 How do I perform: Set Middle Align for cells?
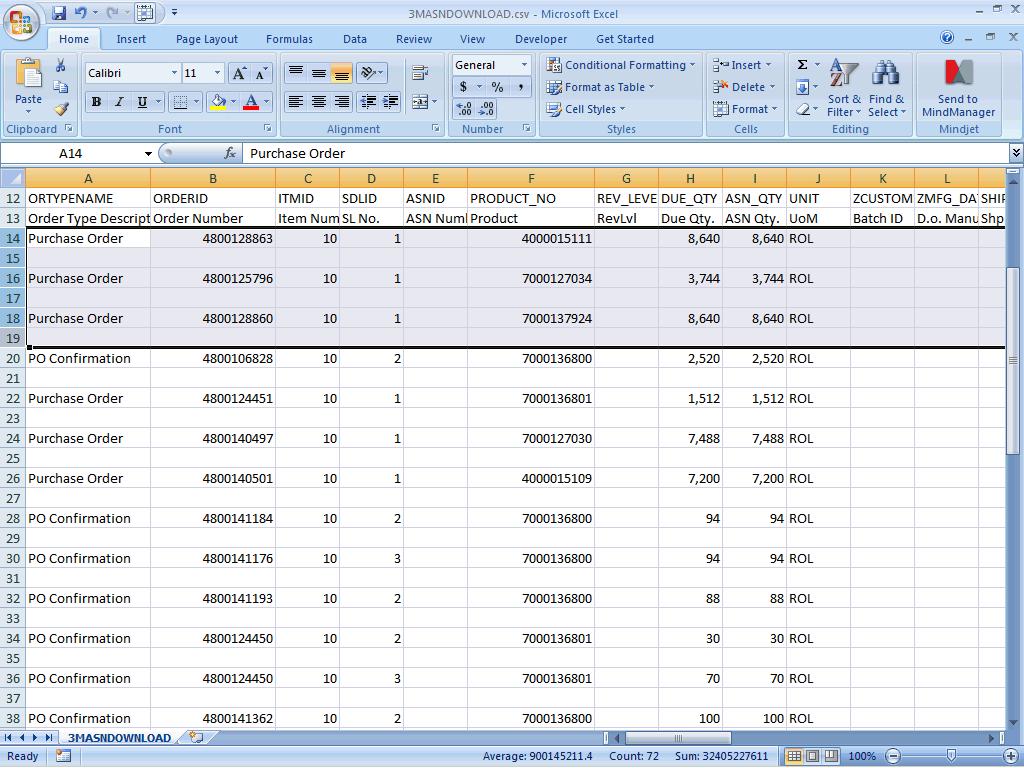(319, 72)
